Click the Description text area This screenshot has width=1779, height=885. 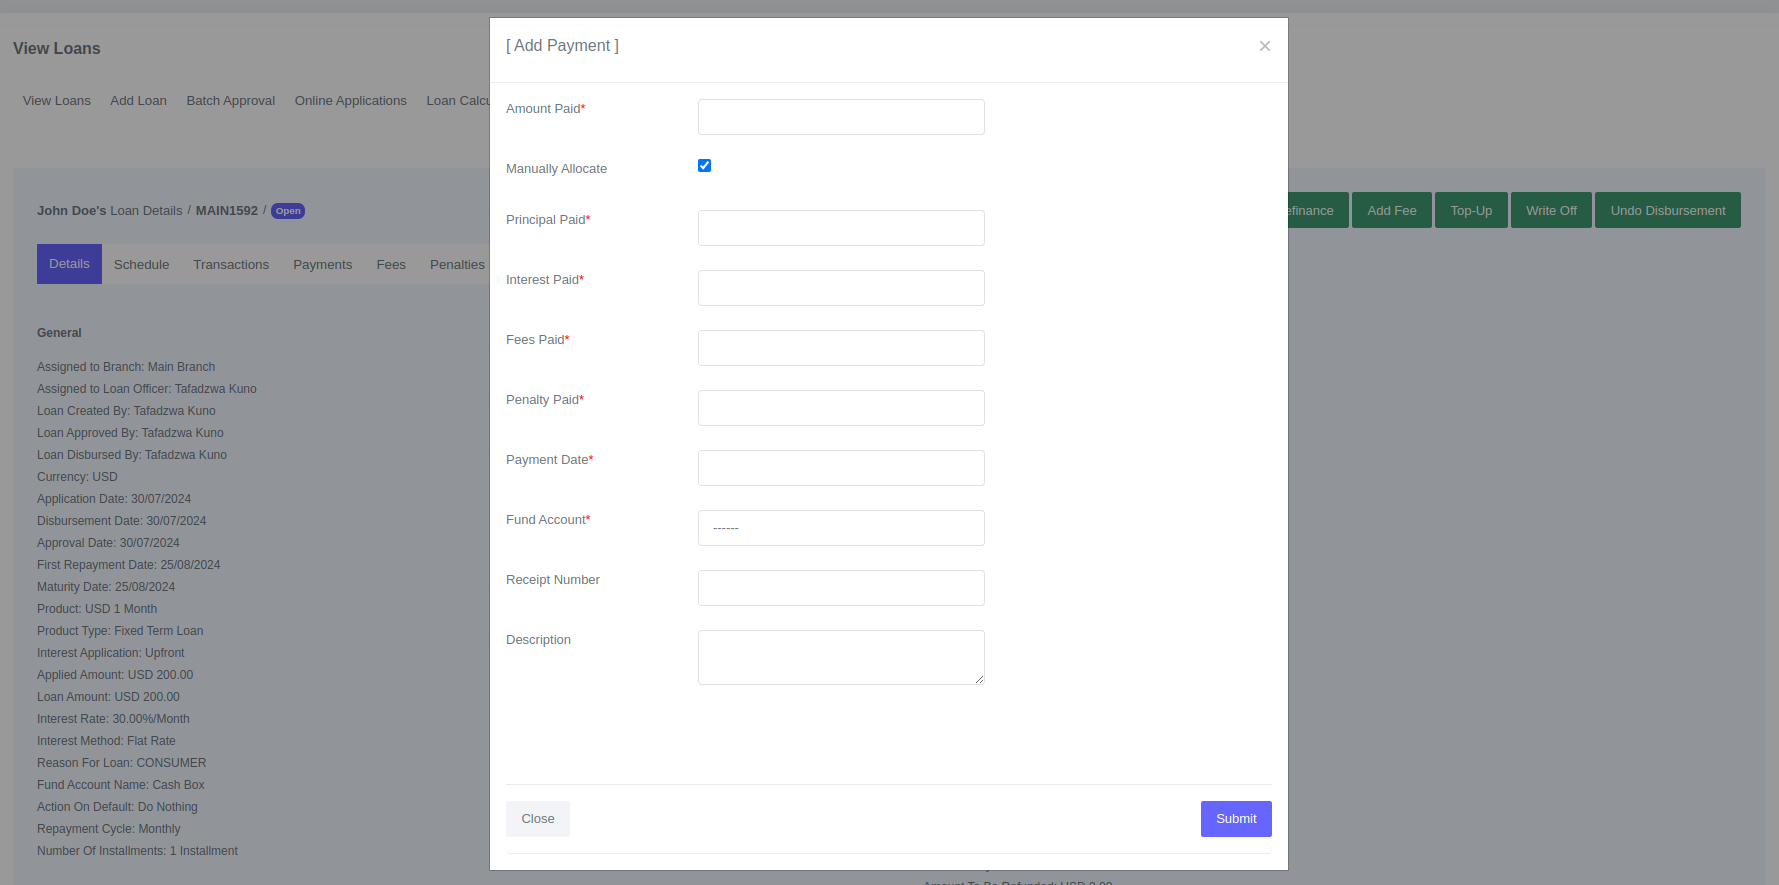(x=840, y=657)
